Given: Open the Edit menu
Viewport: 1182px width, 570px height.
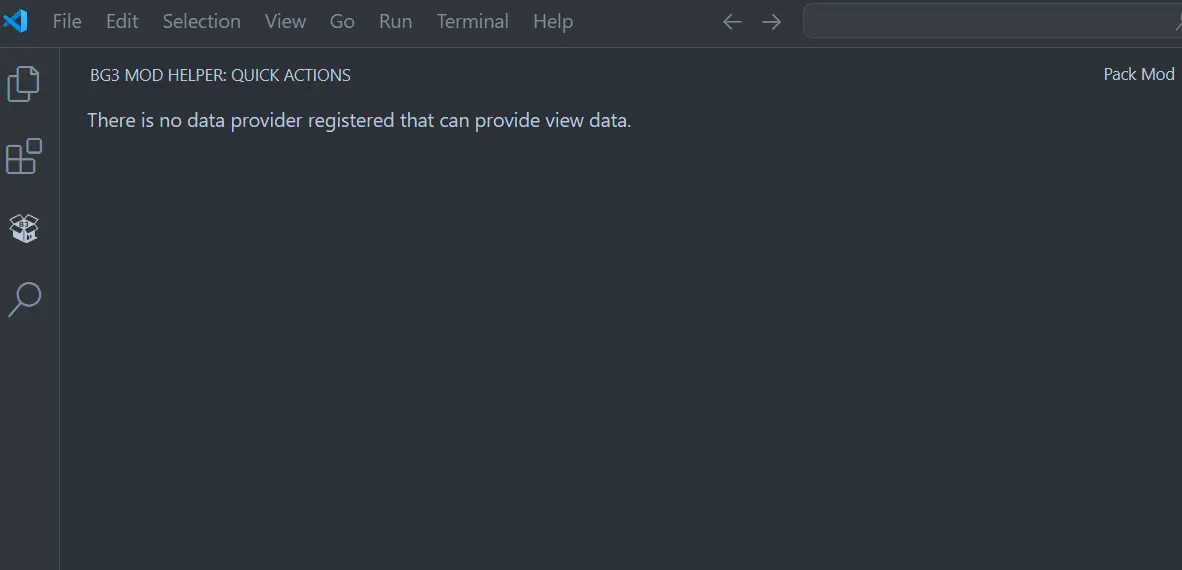Looking at the screenshot, I should coord(122,21).
